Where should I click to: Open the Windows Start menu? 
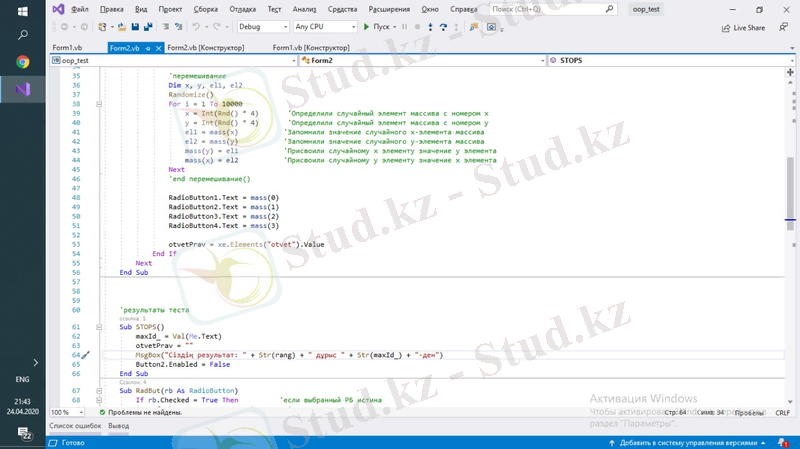click(x=22, y=9)
